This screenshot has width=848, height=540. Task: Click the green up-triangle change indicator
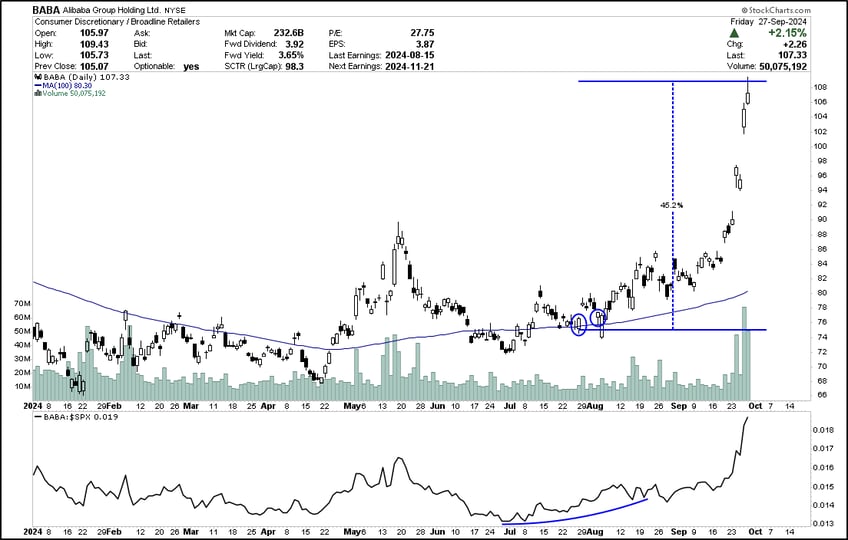[734, 33]
